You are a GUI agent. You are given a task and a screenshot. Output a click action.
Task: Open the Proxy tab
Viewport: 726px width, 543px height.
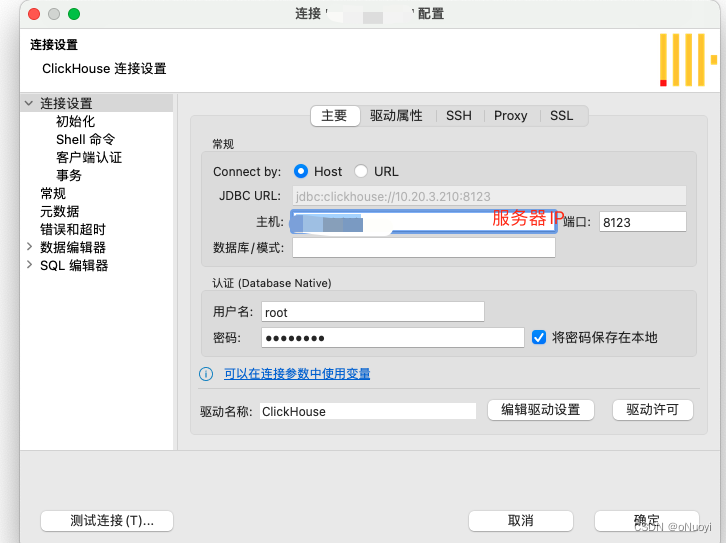pyautogui.click(x=510, y=116)
